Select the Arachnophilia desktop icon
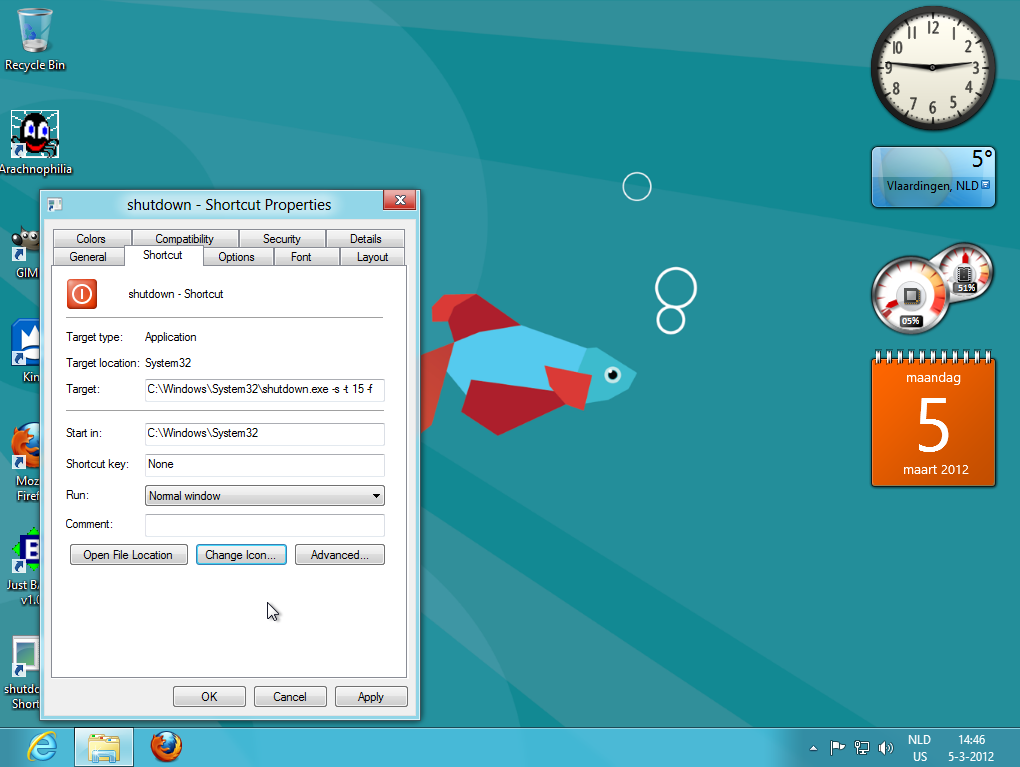This screenshot has height=767, width=1020. pyautogui.click(x=34, y=143)
